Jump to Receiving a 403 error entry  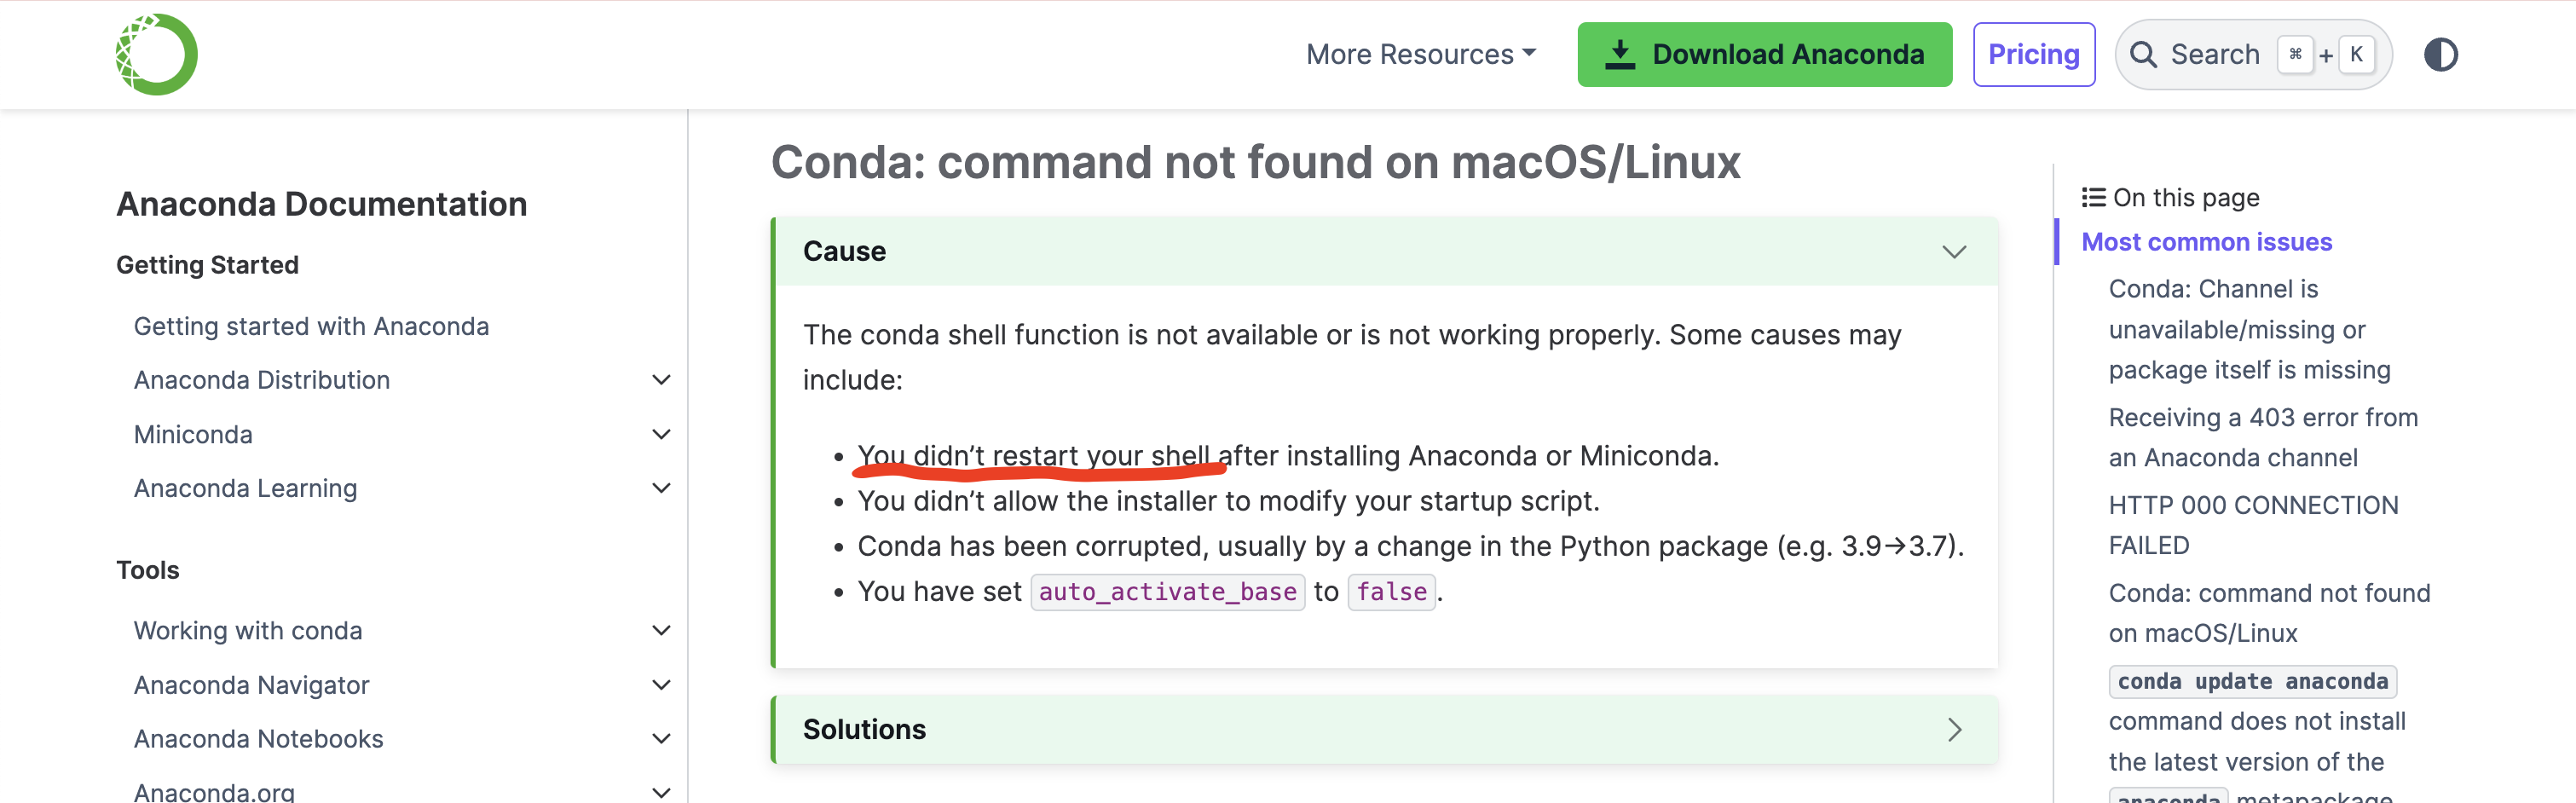pyautogui.click(x=2262, y=437)
